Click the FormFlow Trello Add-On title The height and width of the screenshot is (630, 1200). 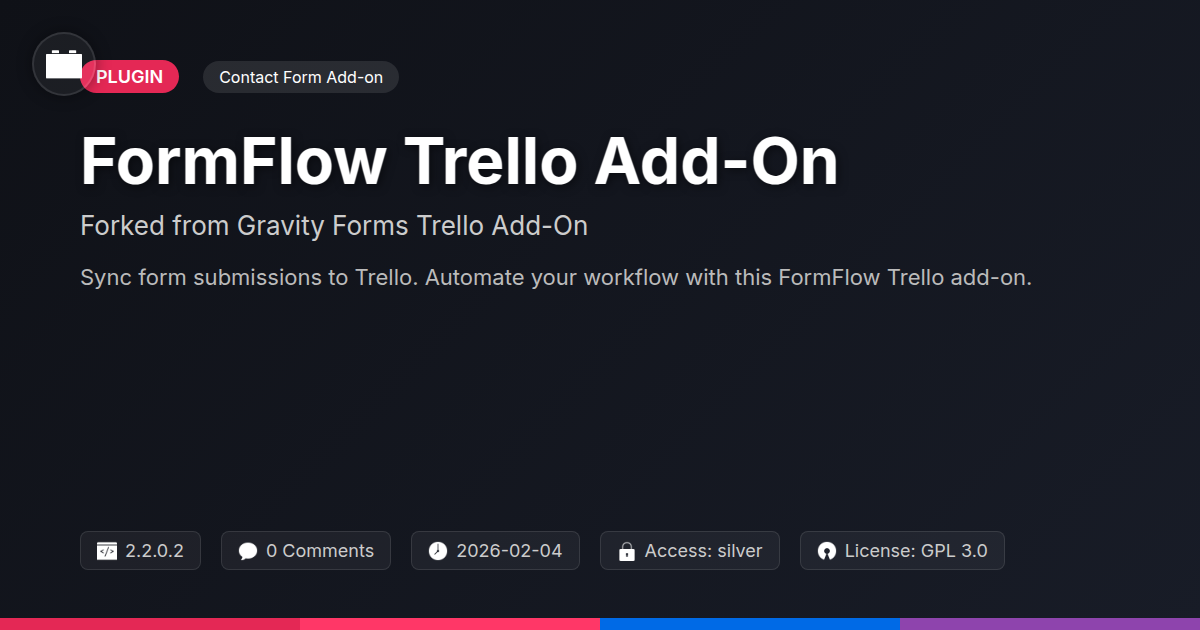point(459,161)
